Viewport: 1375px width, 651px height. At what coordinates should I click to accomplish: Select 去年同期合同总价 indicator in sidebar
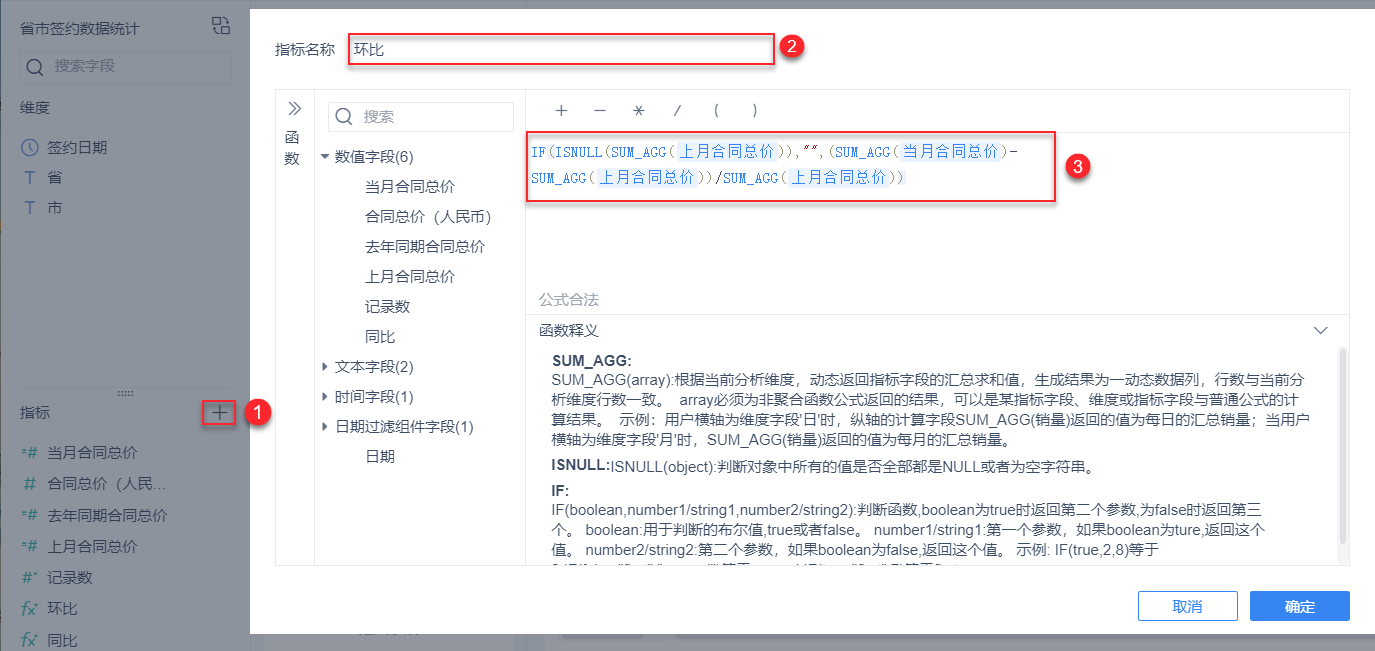click(x=108, y=515)
